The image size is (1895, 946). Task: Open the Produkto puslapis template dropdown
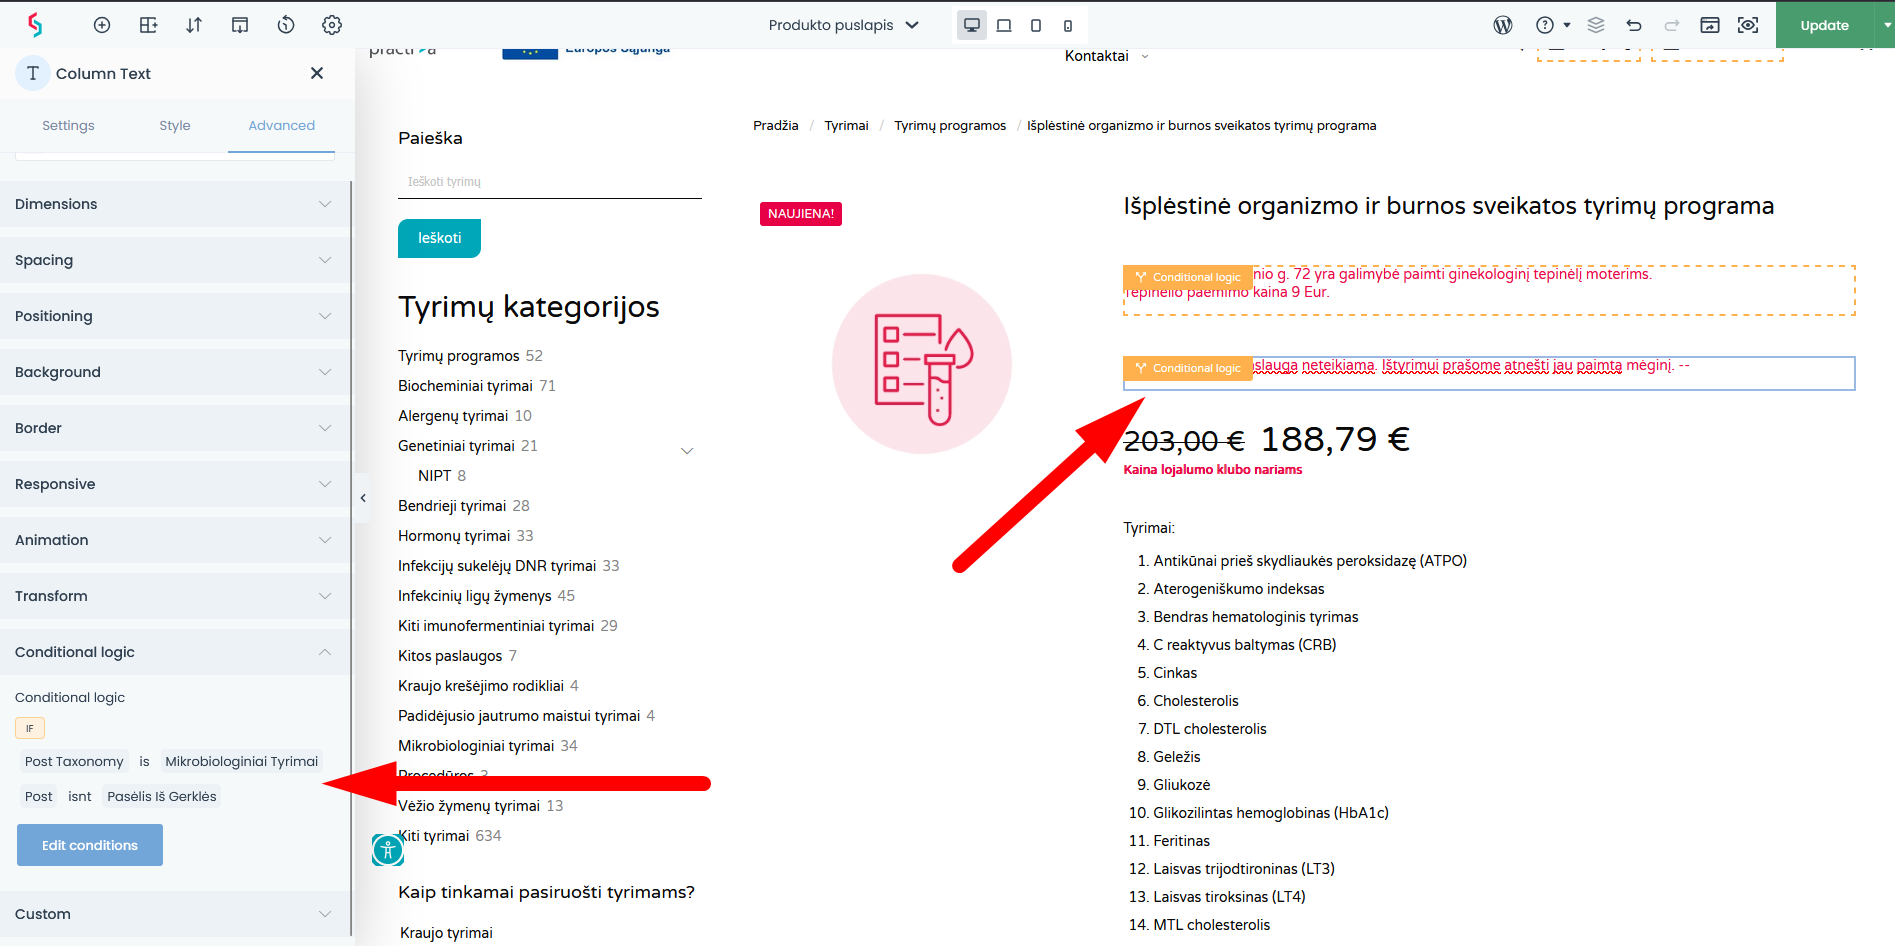pyautogui.click(x=843, y=25)
